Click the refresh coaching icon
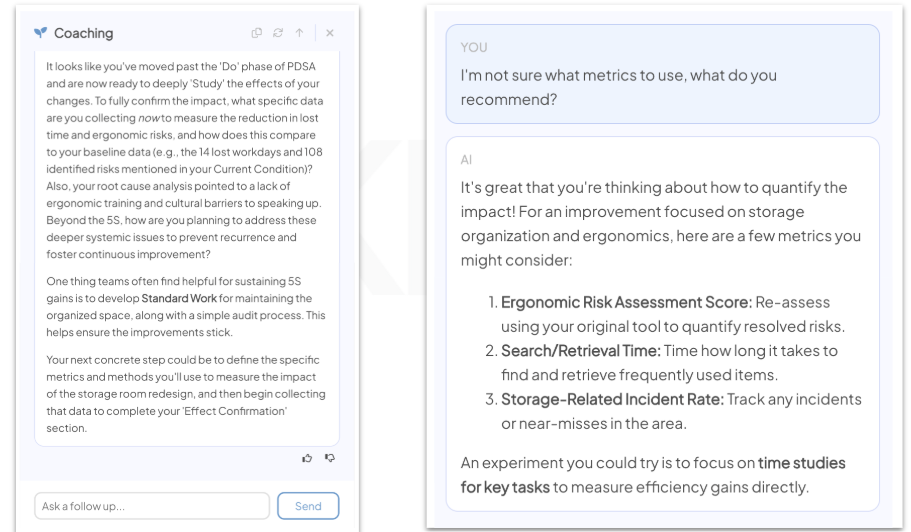Image resolution: width=911 pixels, height=532 pixels. [x=278, y=33]
